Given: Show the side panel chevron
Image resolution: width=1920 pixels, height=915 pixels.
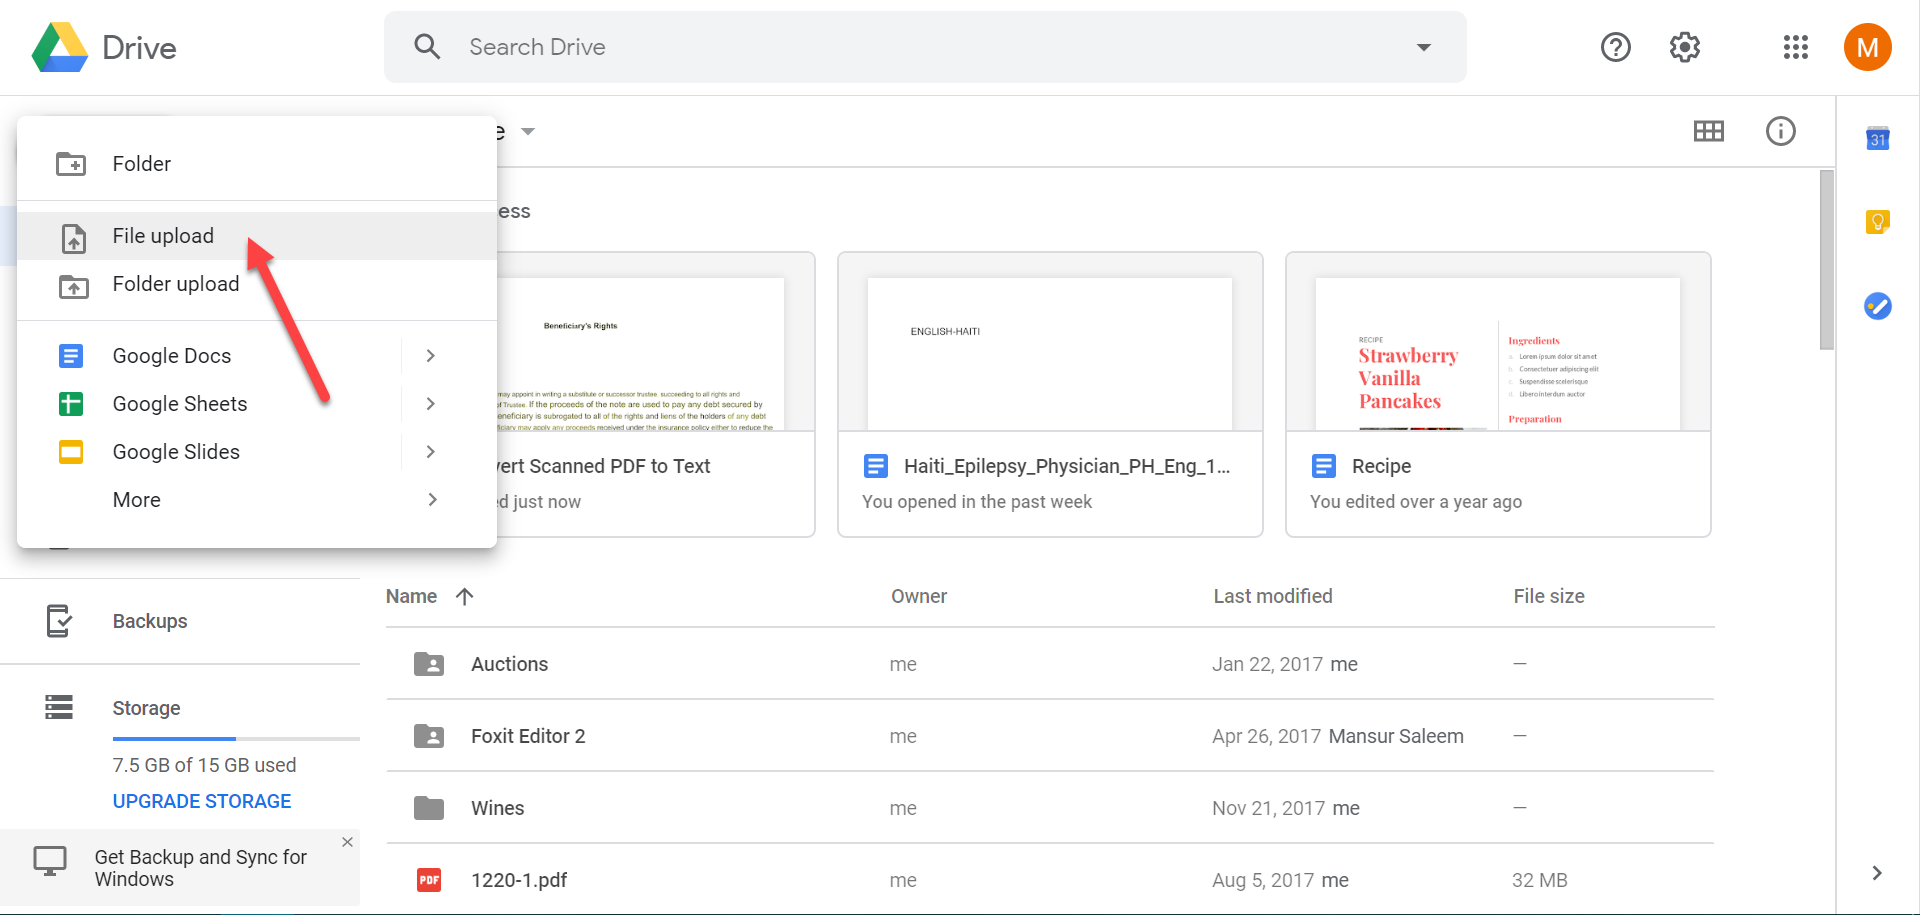Looking at the screenshot, I should [1877, 873].
